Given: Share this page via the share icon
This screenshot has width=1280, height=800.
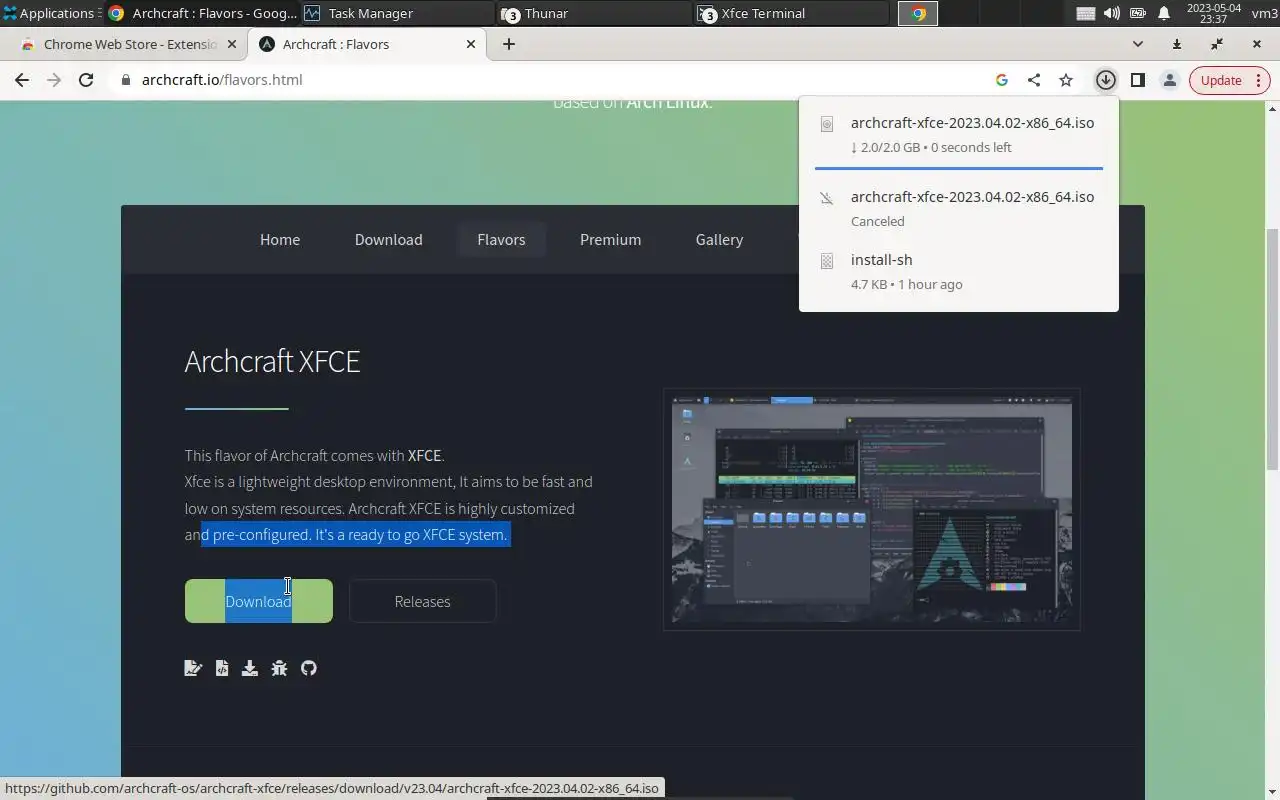Looking at the screenshot, I should point(1034,80).
